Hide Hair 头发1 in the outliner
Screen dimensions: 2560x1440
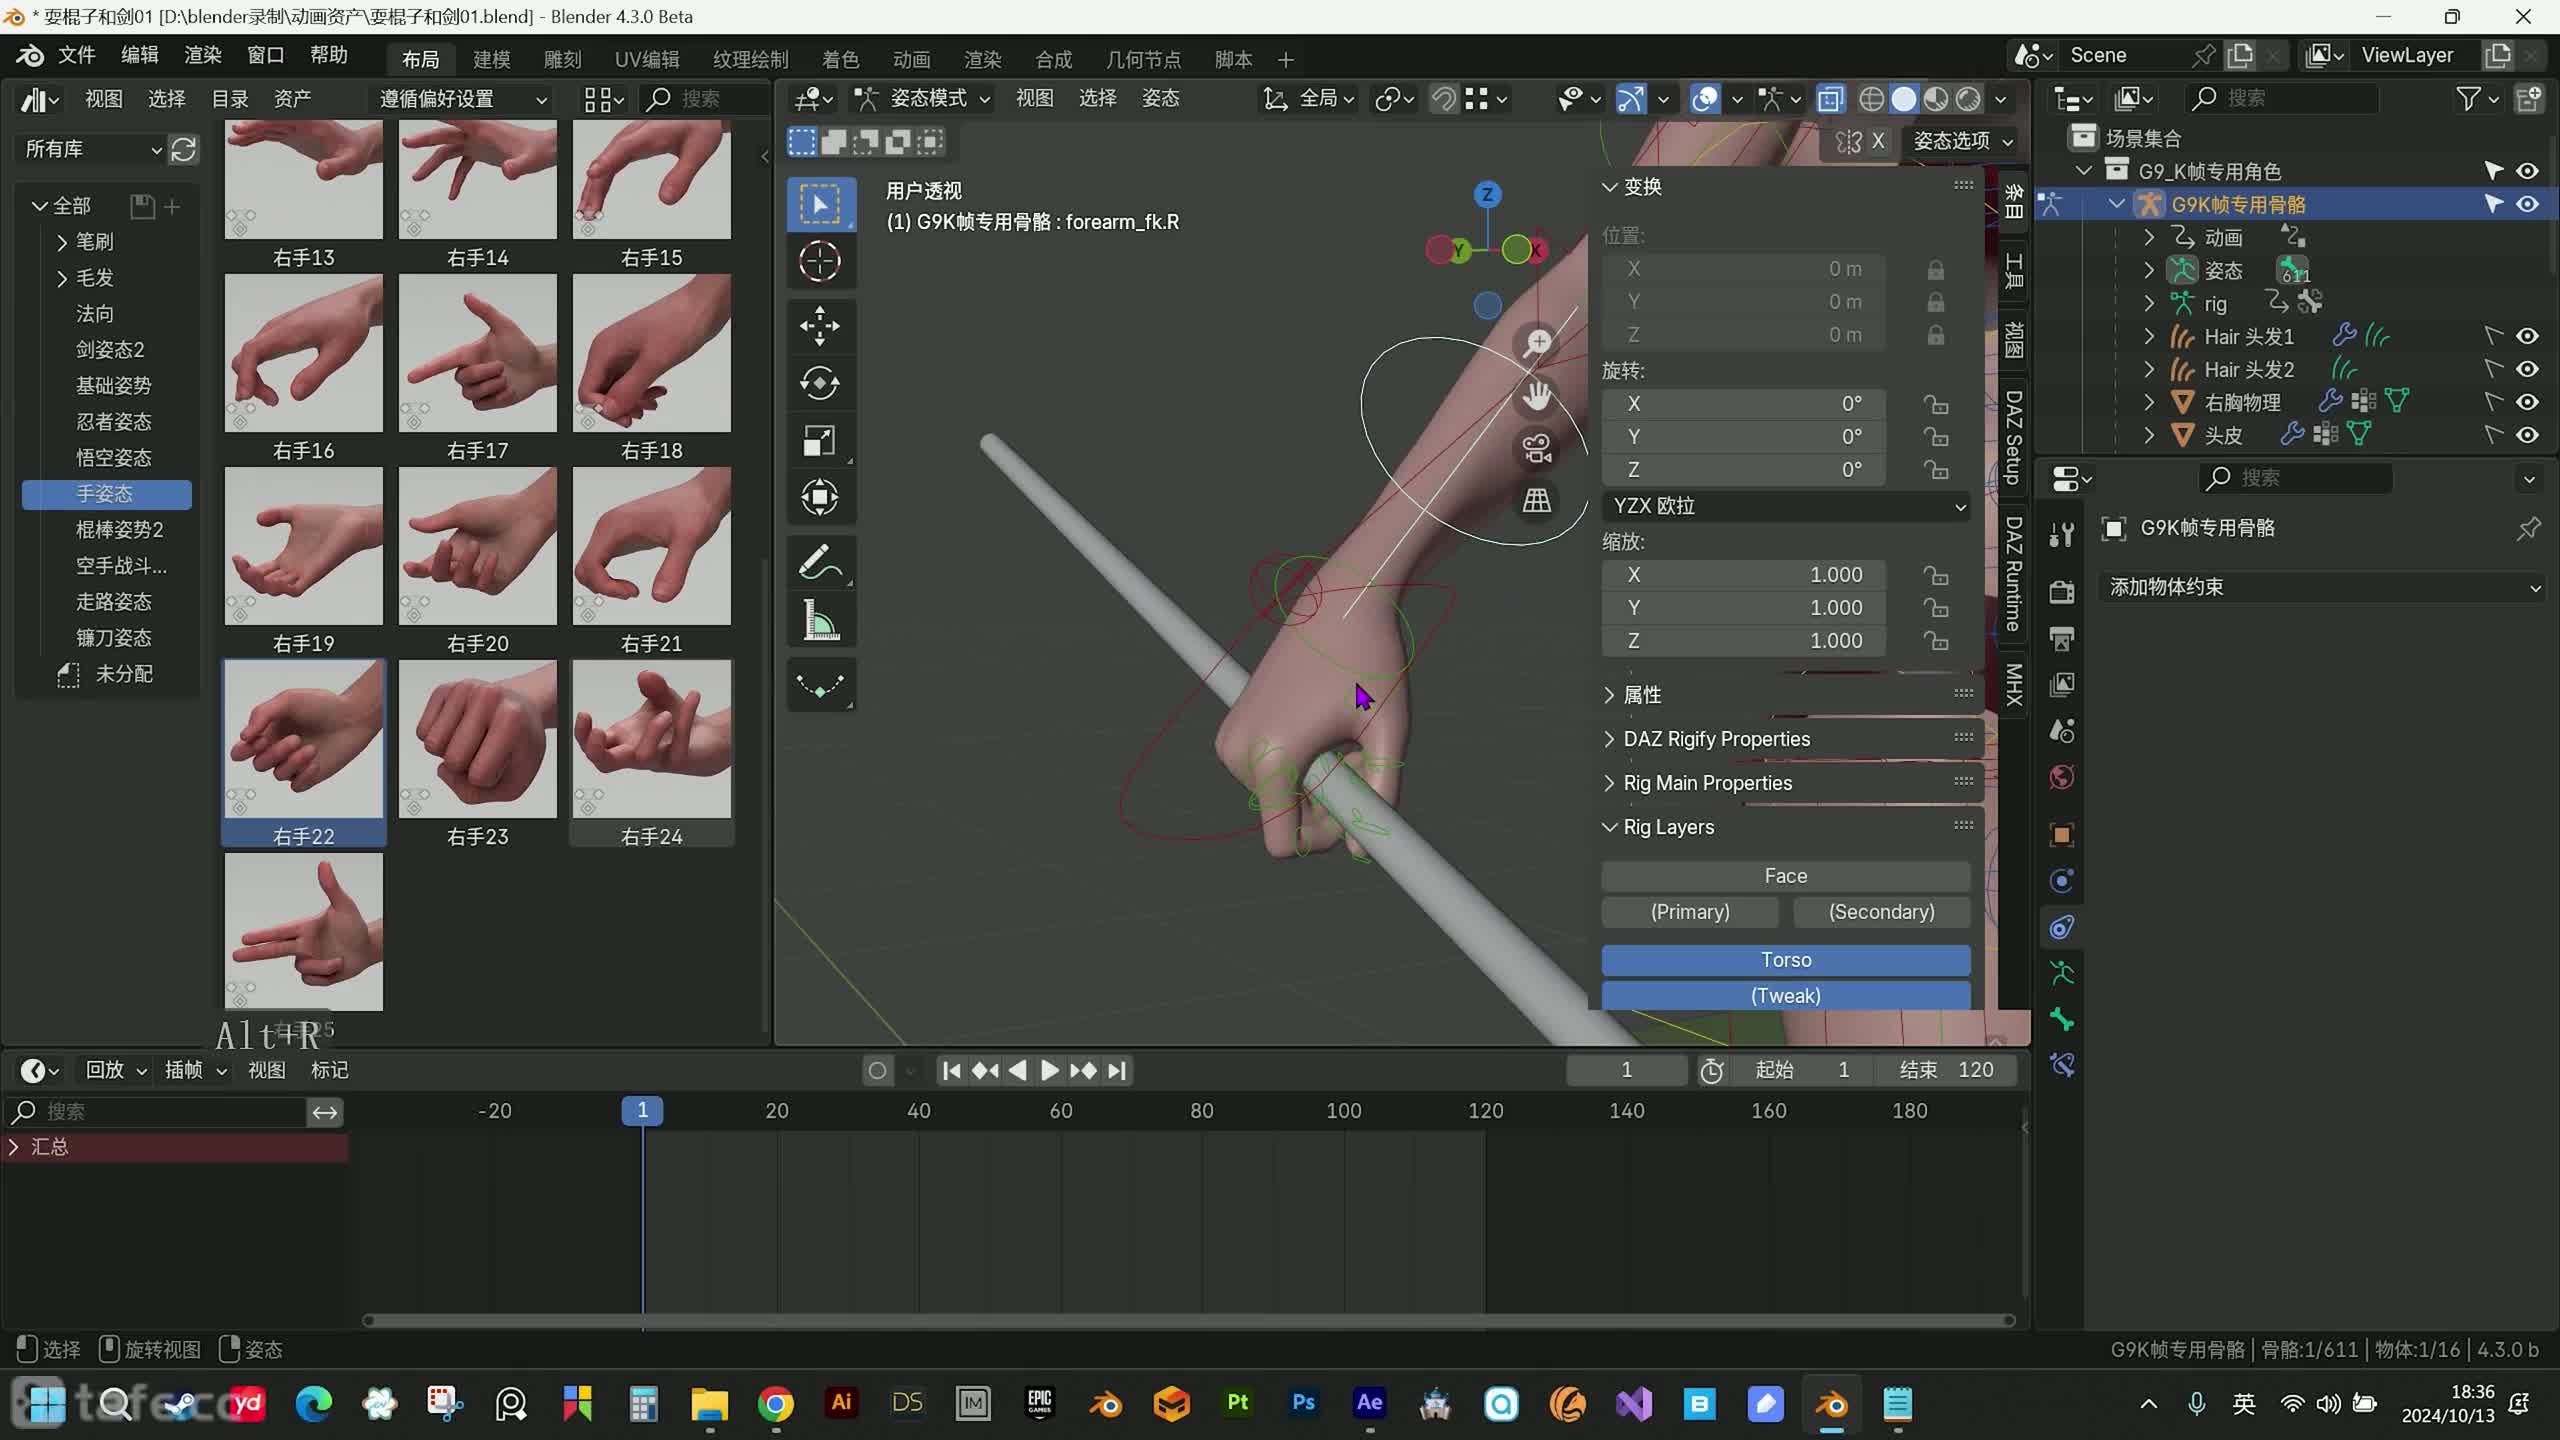click(x=2527, y=337)
